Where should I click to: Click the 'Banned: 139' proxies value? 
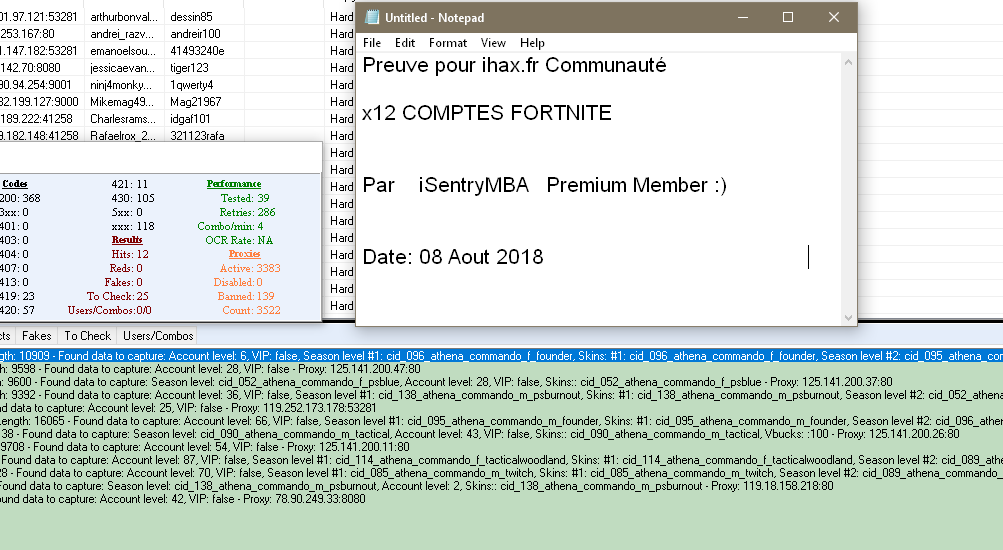(x=246, y=296)
